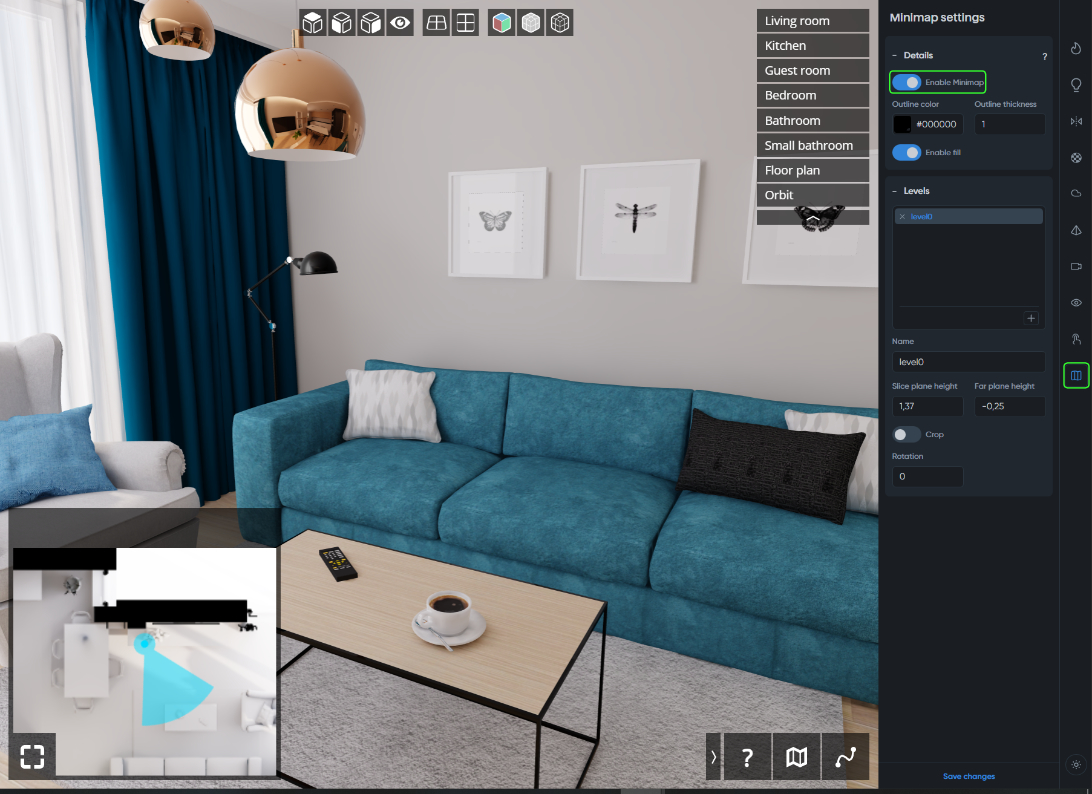The height and width of the screenshot is (794, 1092).
Task: Select the colored cube render mode icon
Action: [x=502, y=23]
